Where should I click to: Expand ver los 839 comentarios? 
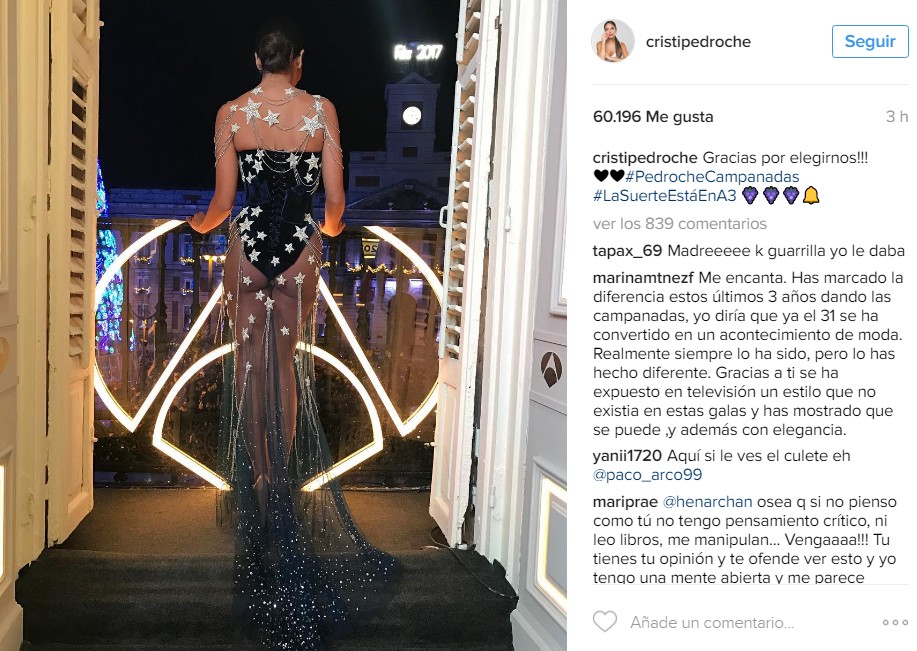pyautogui.click(x=680, y=223)
